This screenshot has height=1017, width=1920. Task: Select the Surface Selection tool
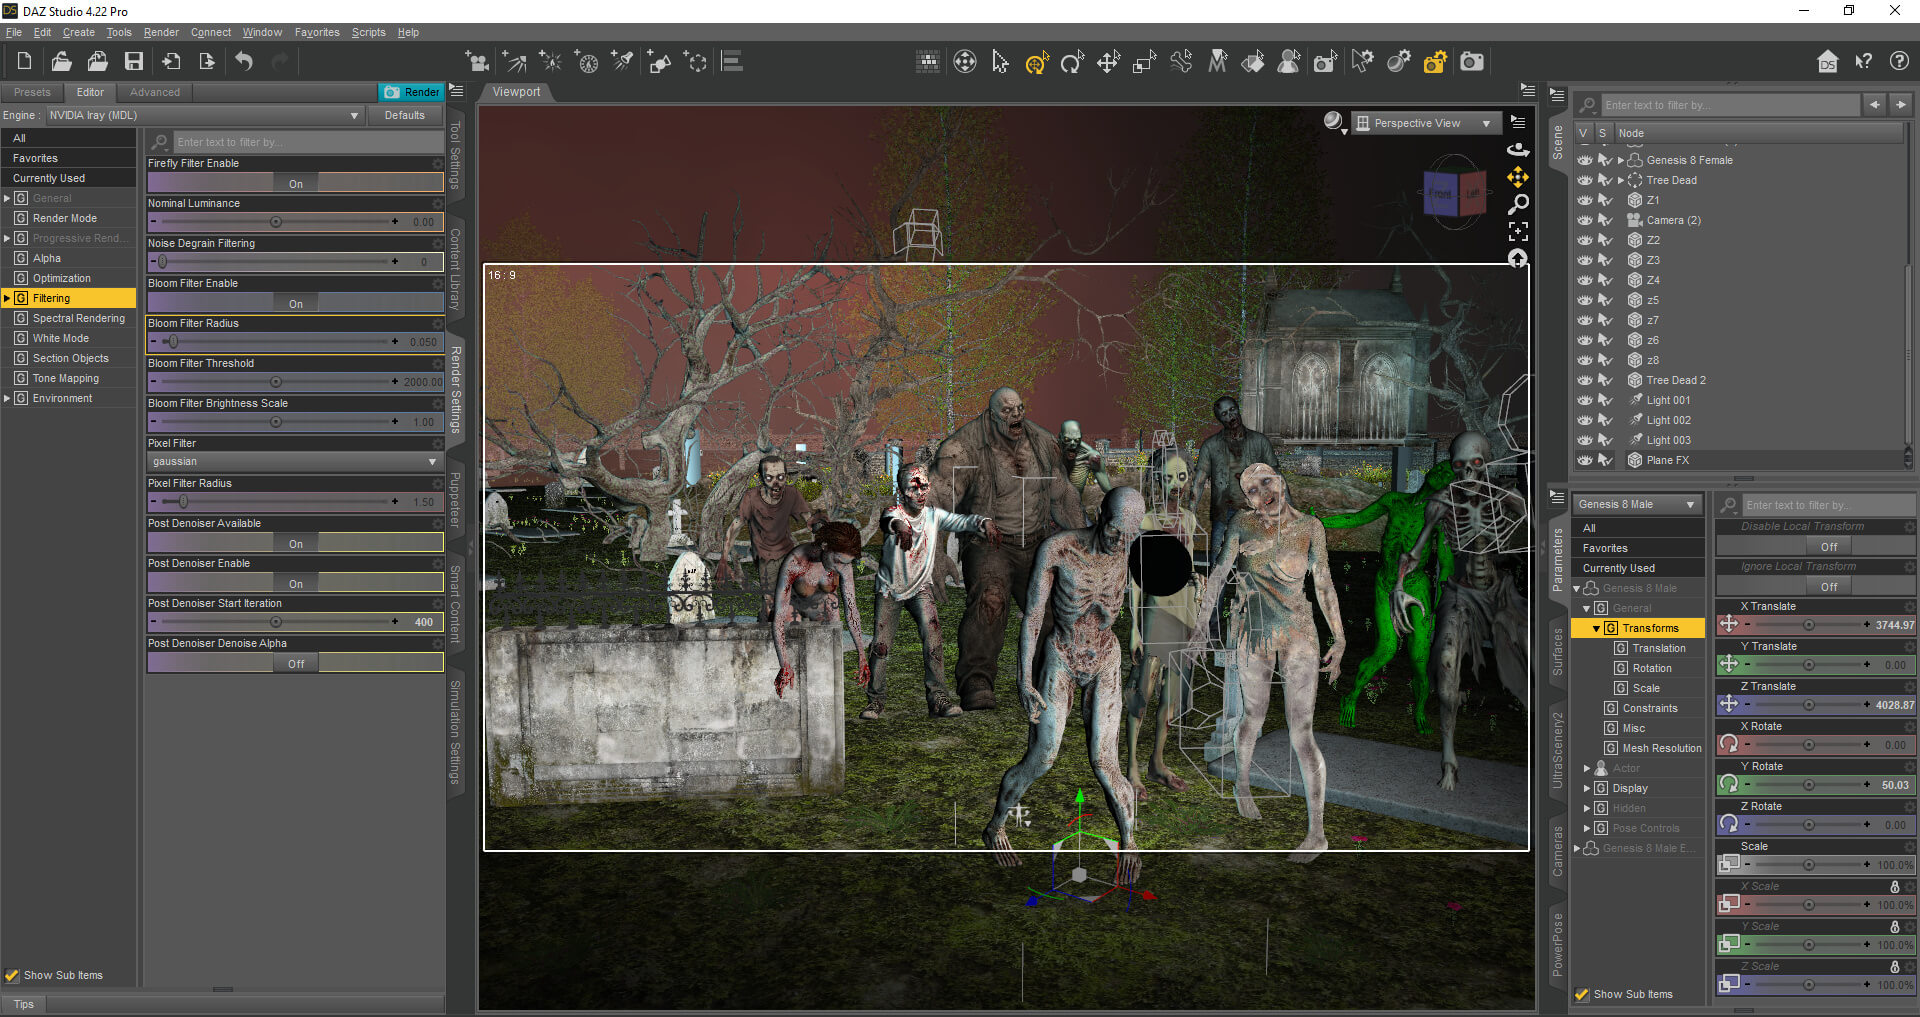pos(1253,62)
